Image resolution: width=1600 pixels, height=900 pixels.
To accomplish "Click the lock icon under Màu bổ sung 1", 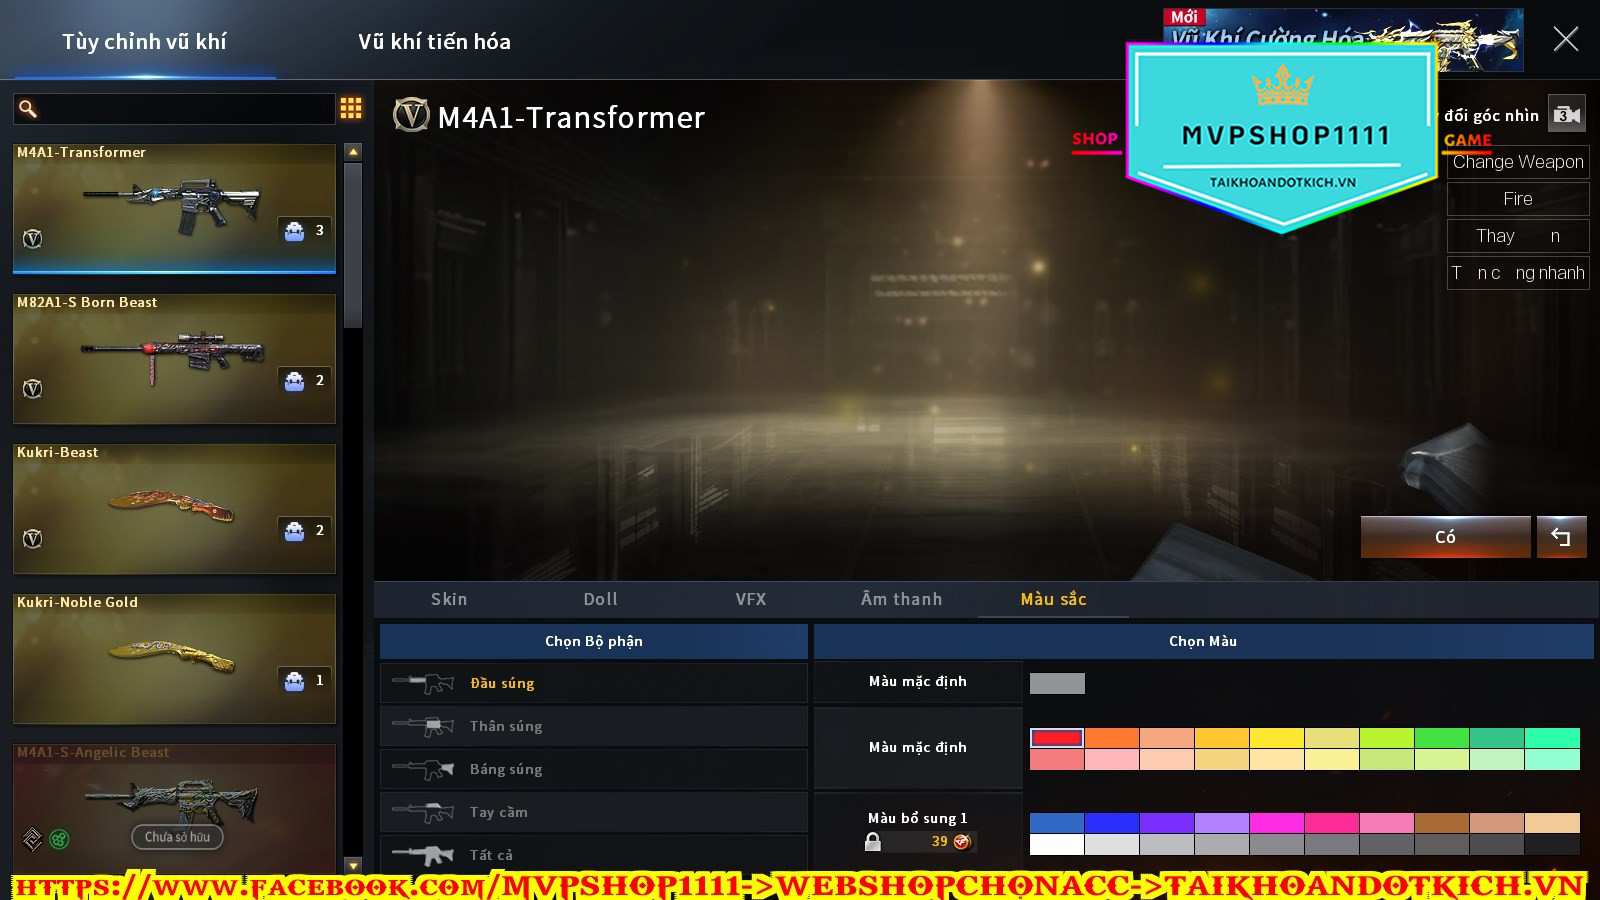I will (x=873, y=842).
